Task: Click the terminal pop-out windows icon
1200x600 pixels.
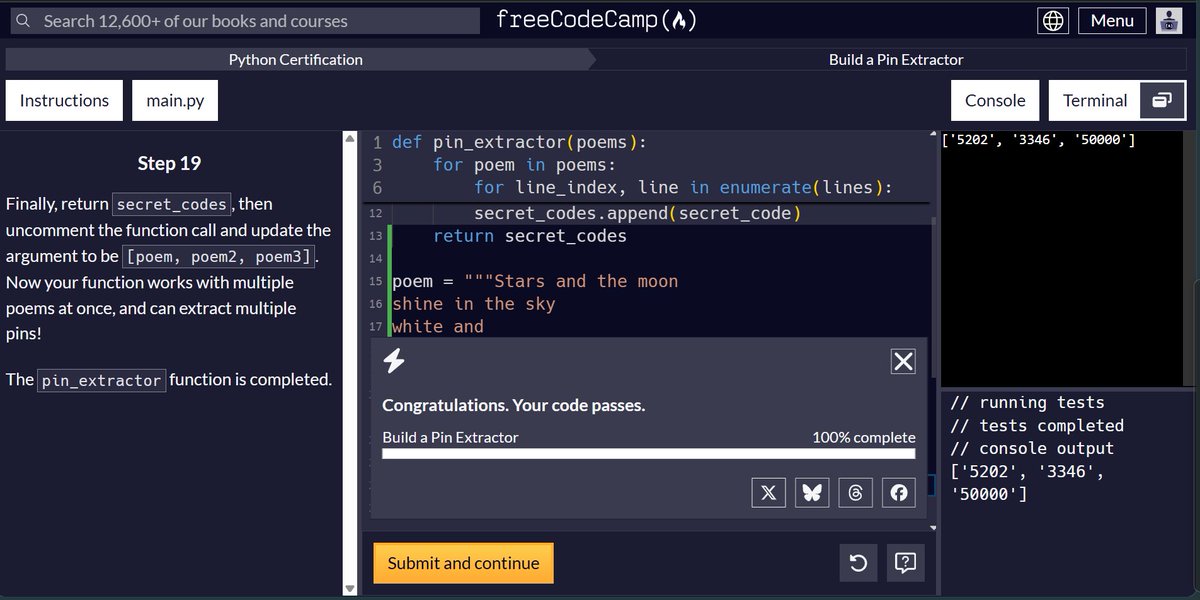Action: (x=1161, y=101)
